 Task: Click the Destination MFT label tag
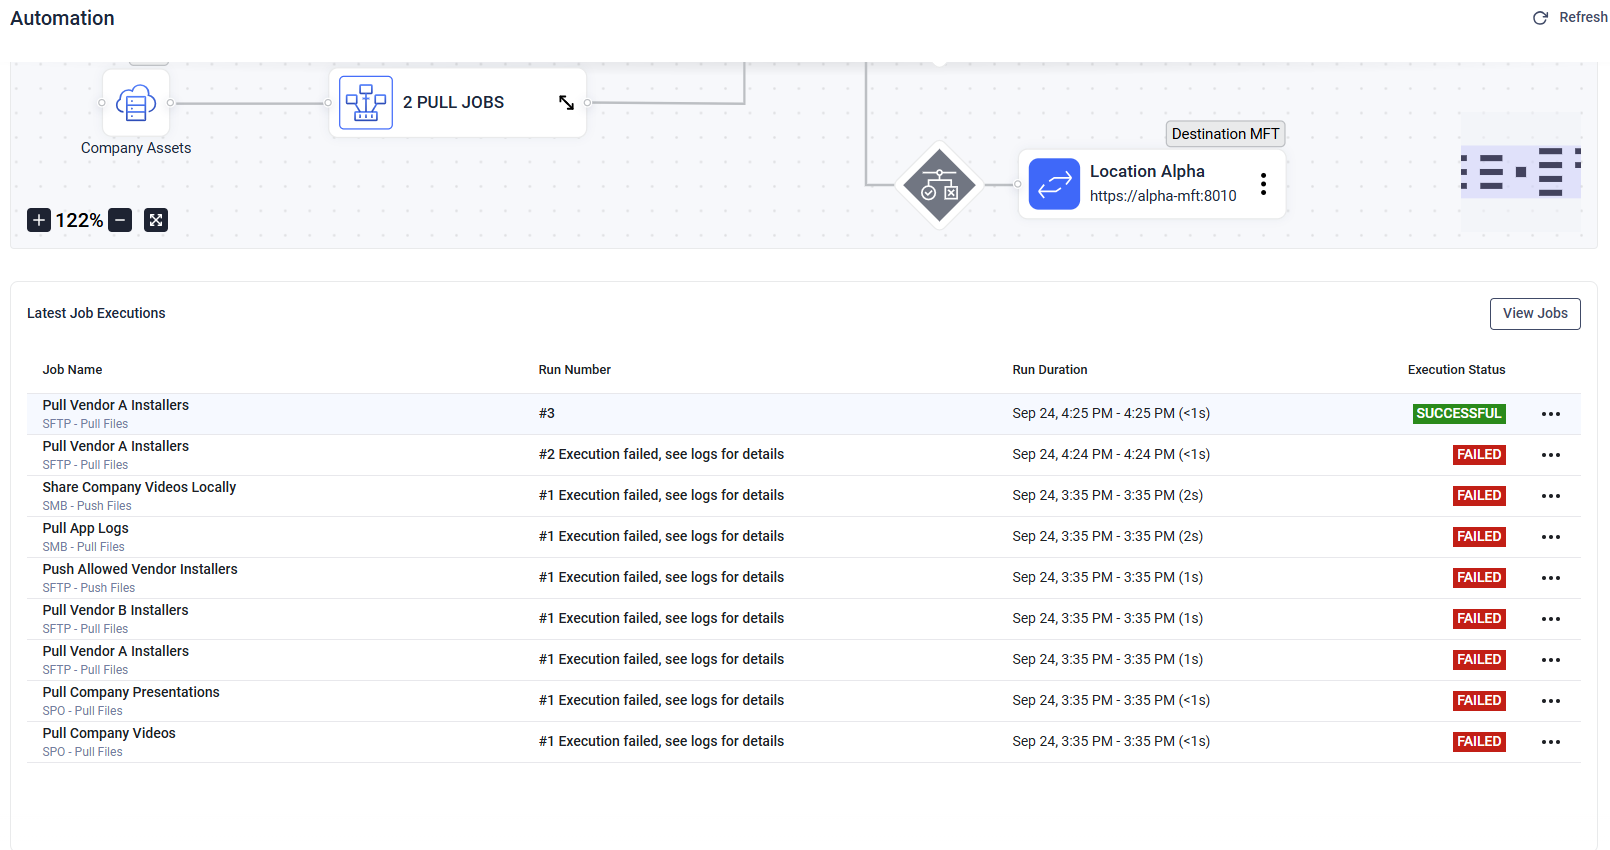[x=1225, y=134]
